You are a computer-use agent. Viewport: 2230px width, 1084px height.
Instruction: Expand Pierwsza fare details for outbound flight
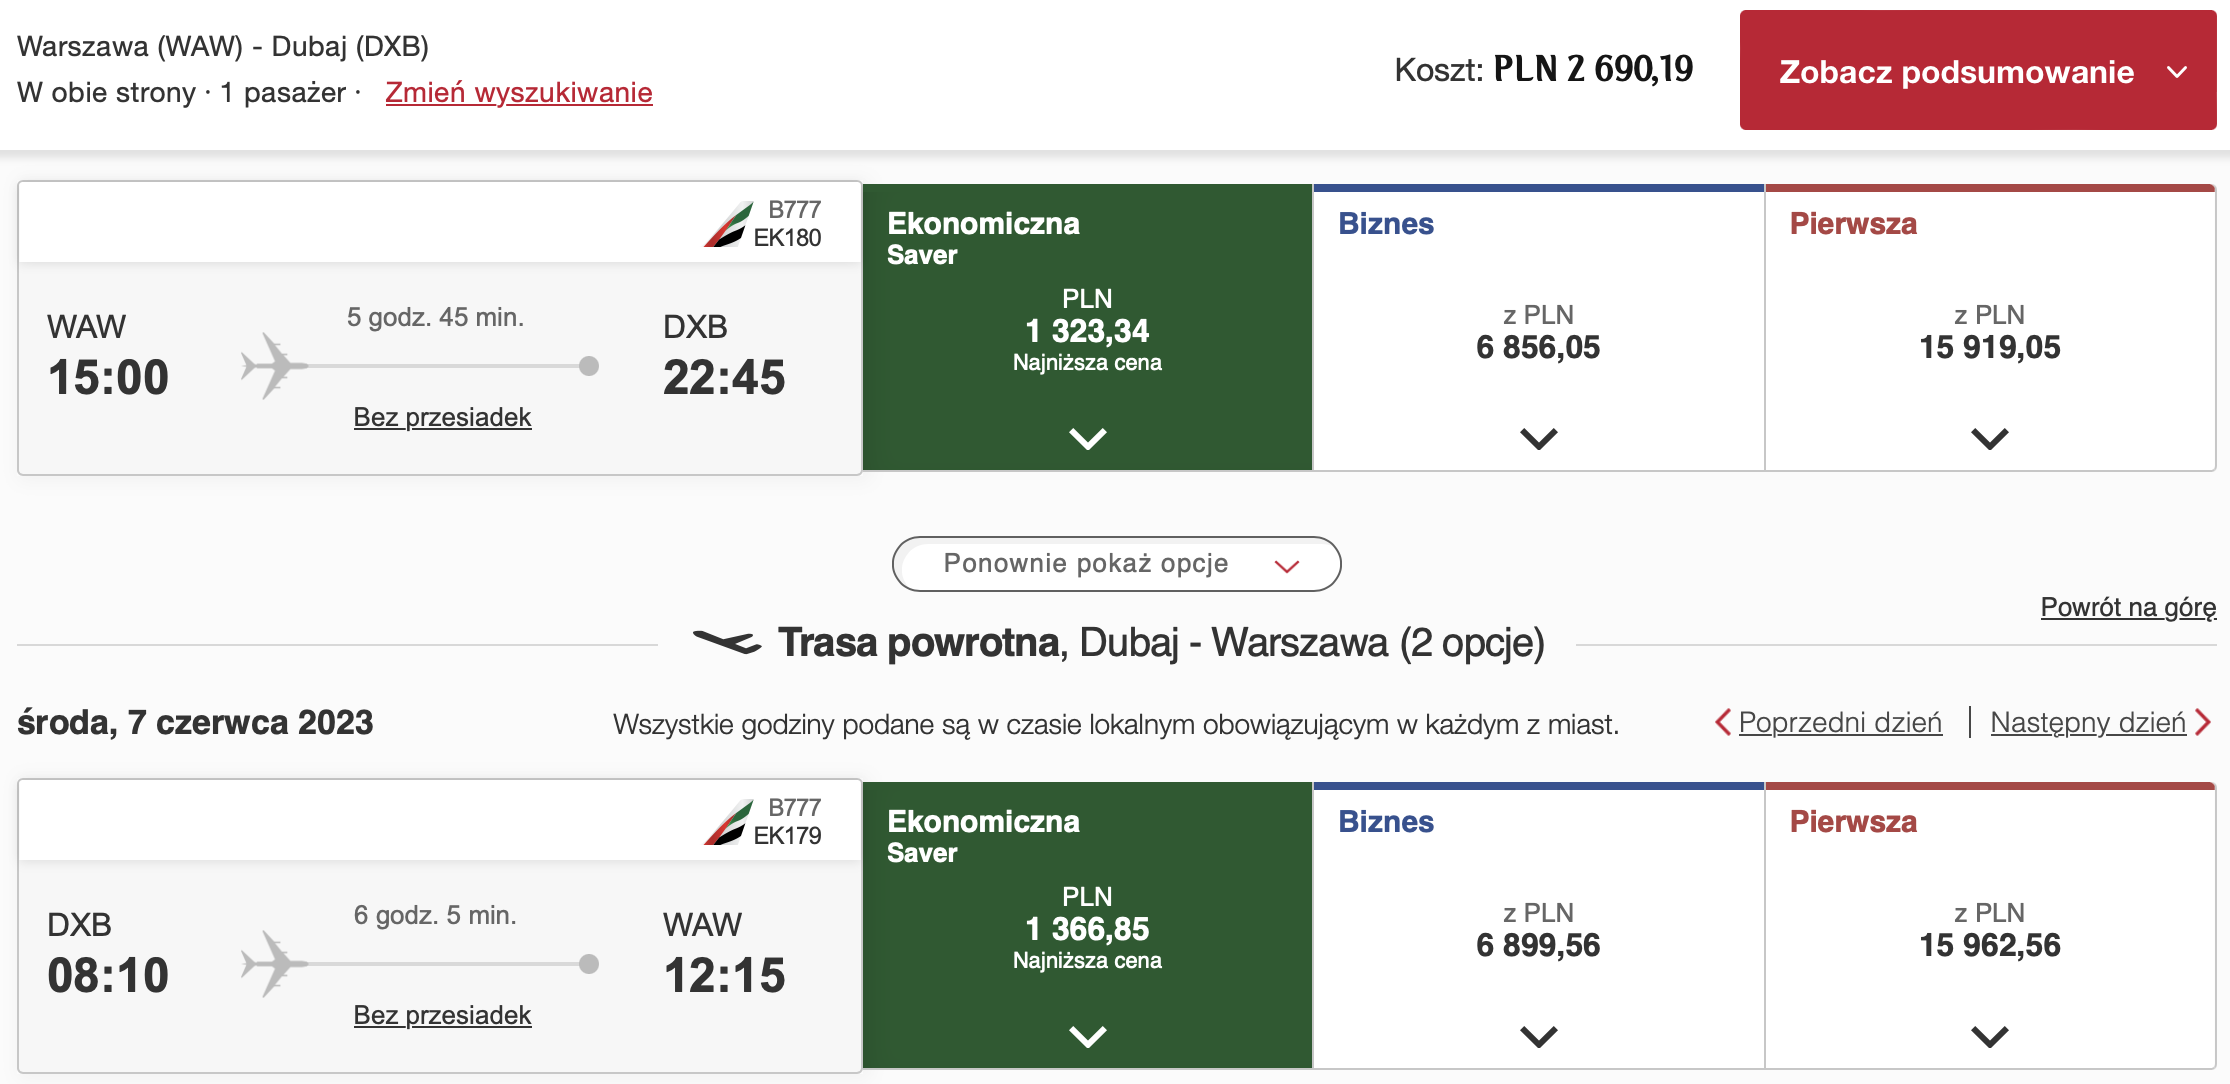(1989, 438)
